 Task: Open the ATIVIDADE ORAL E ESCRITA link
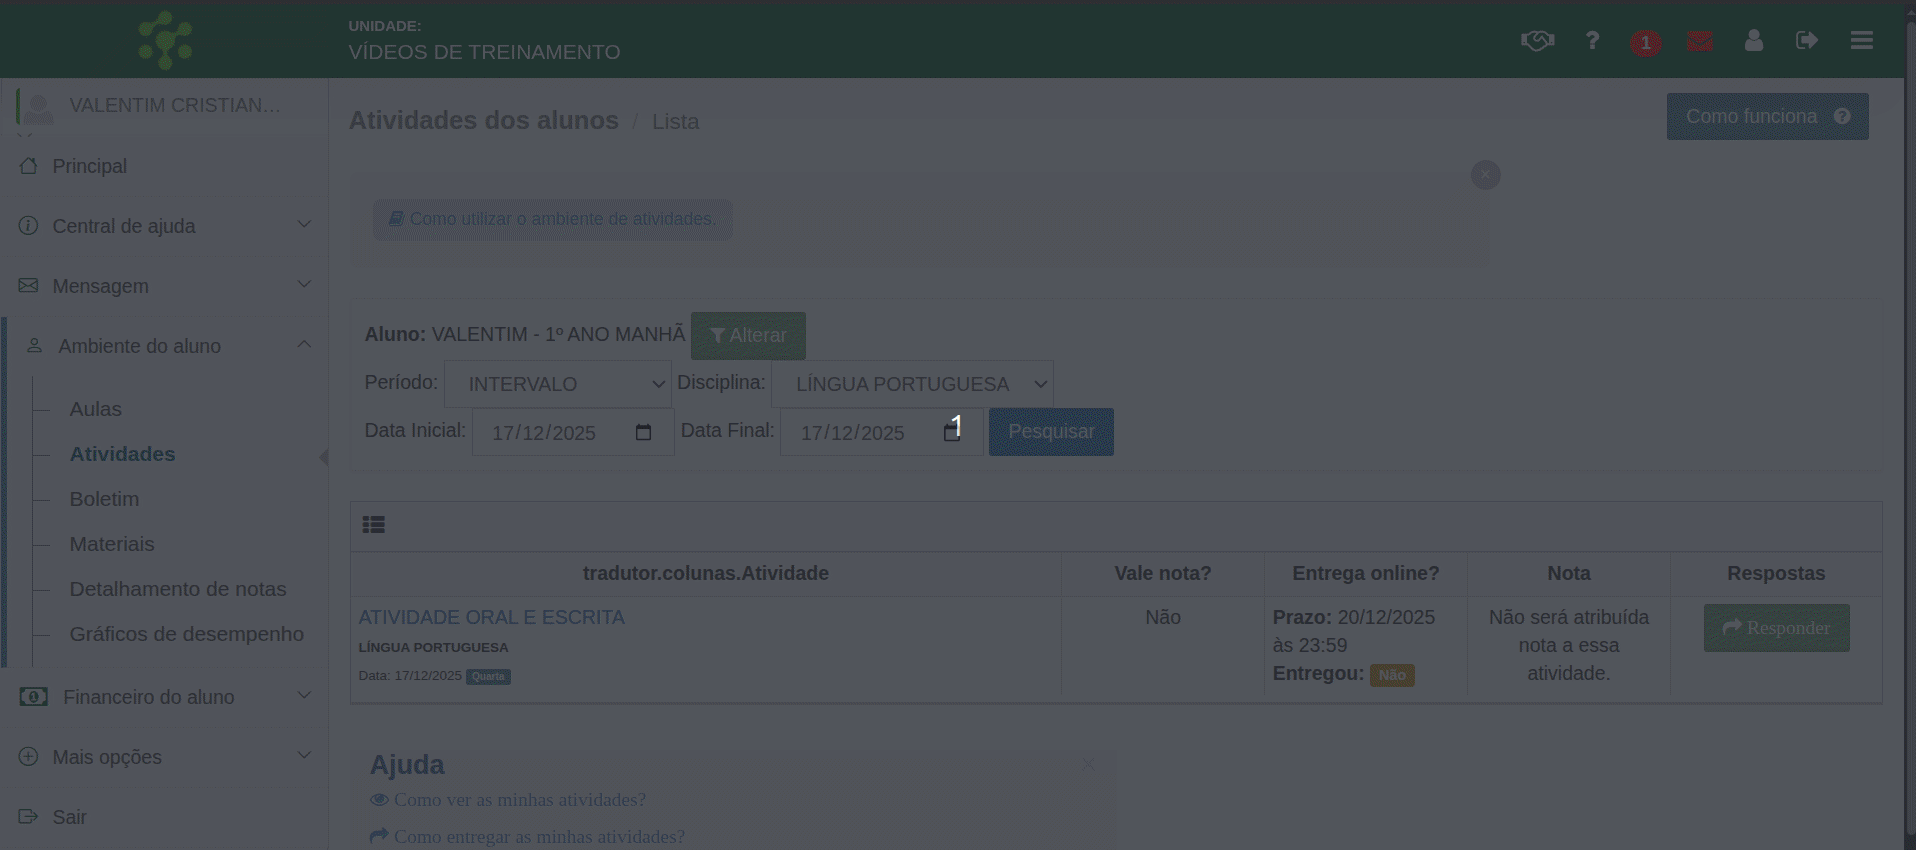[491, 618]
